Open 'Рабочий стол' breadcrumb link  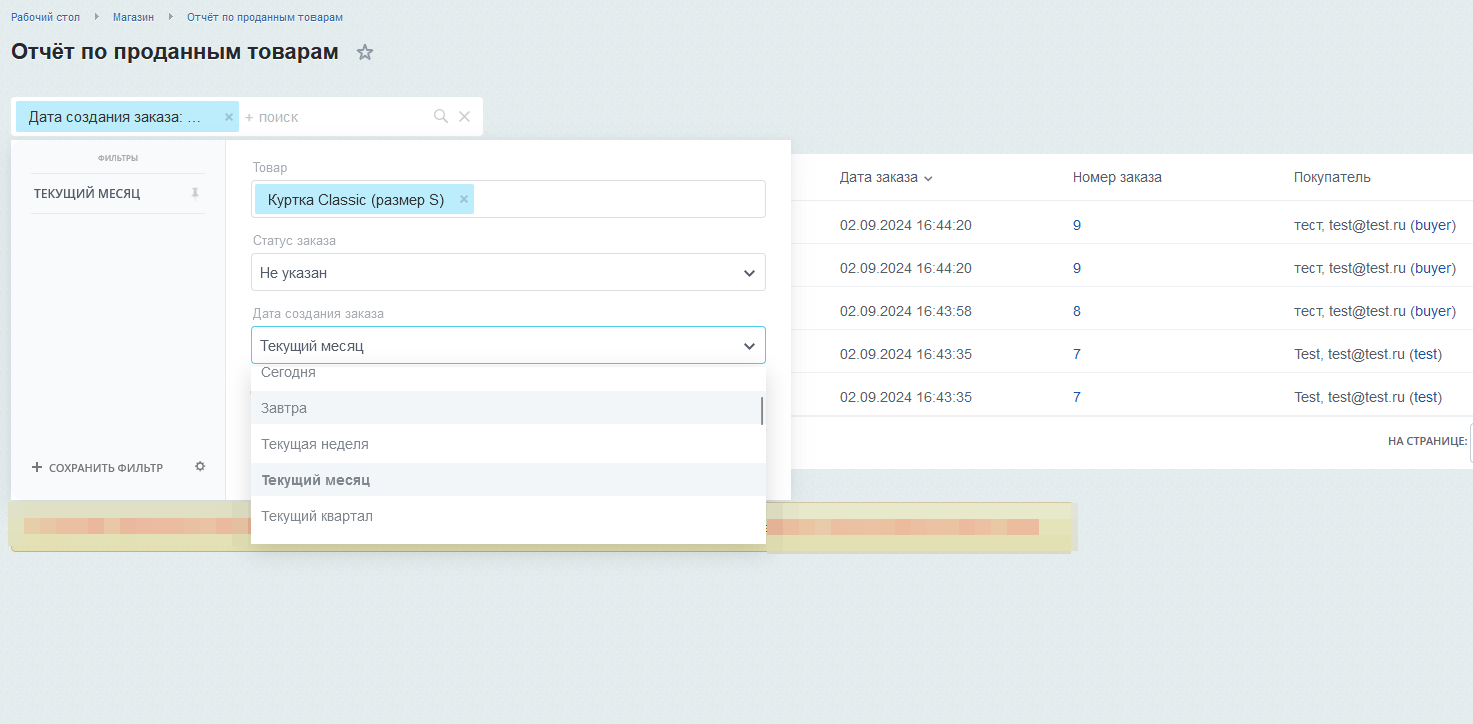click(x=45, y=17)
